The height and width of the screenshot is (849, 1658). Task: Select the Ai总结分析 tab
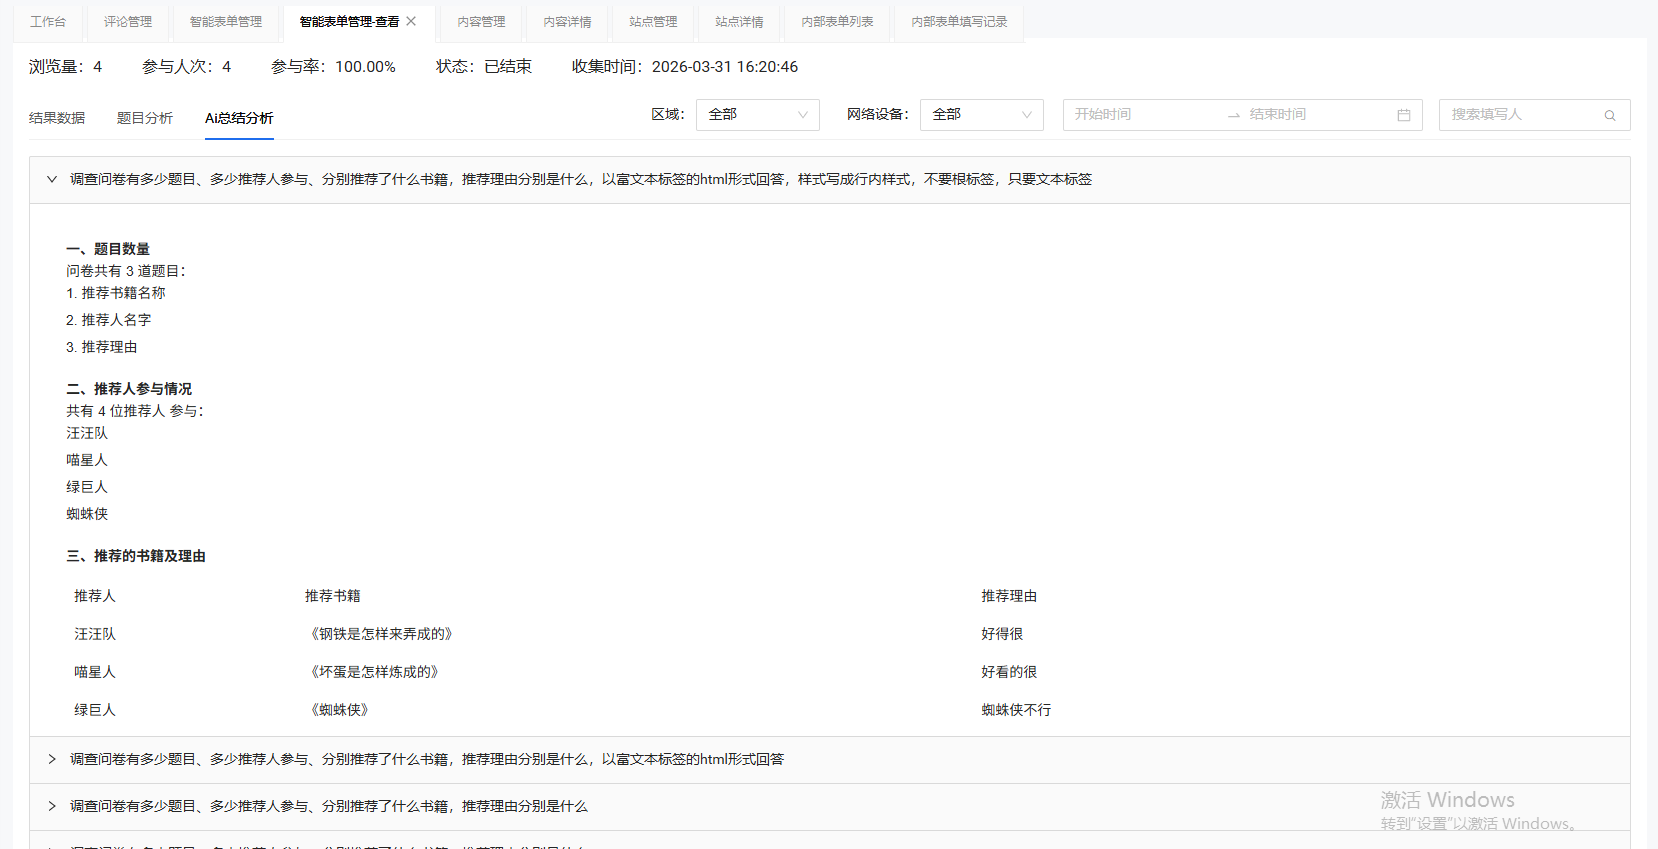click(x=239, y=118)
